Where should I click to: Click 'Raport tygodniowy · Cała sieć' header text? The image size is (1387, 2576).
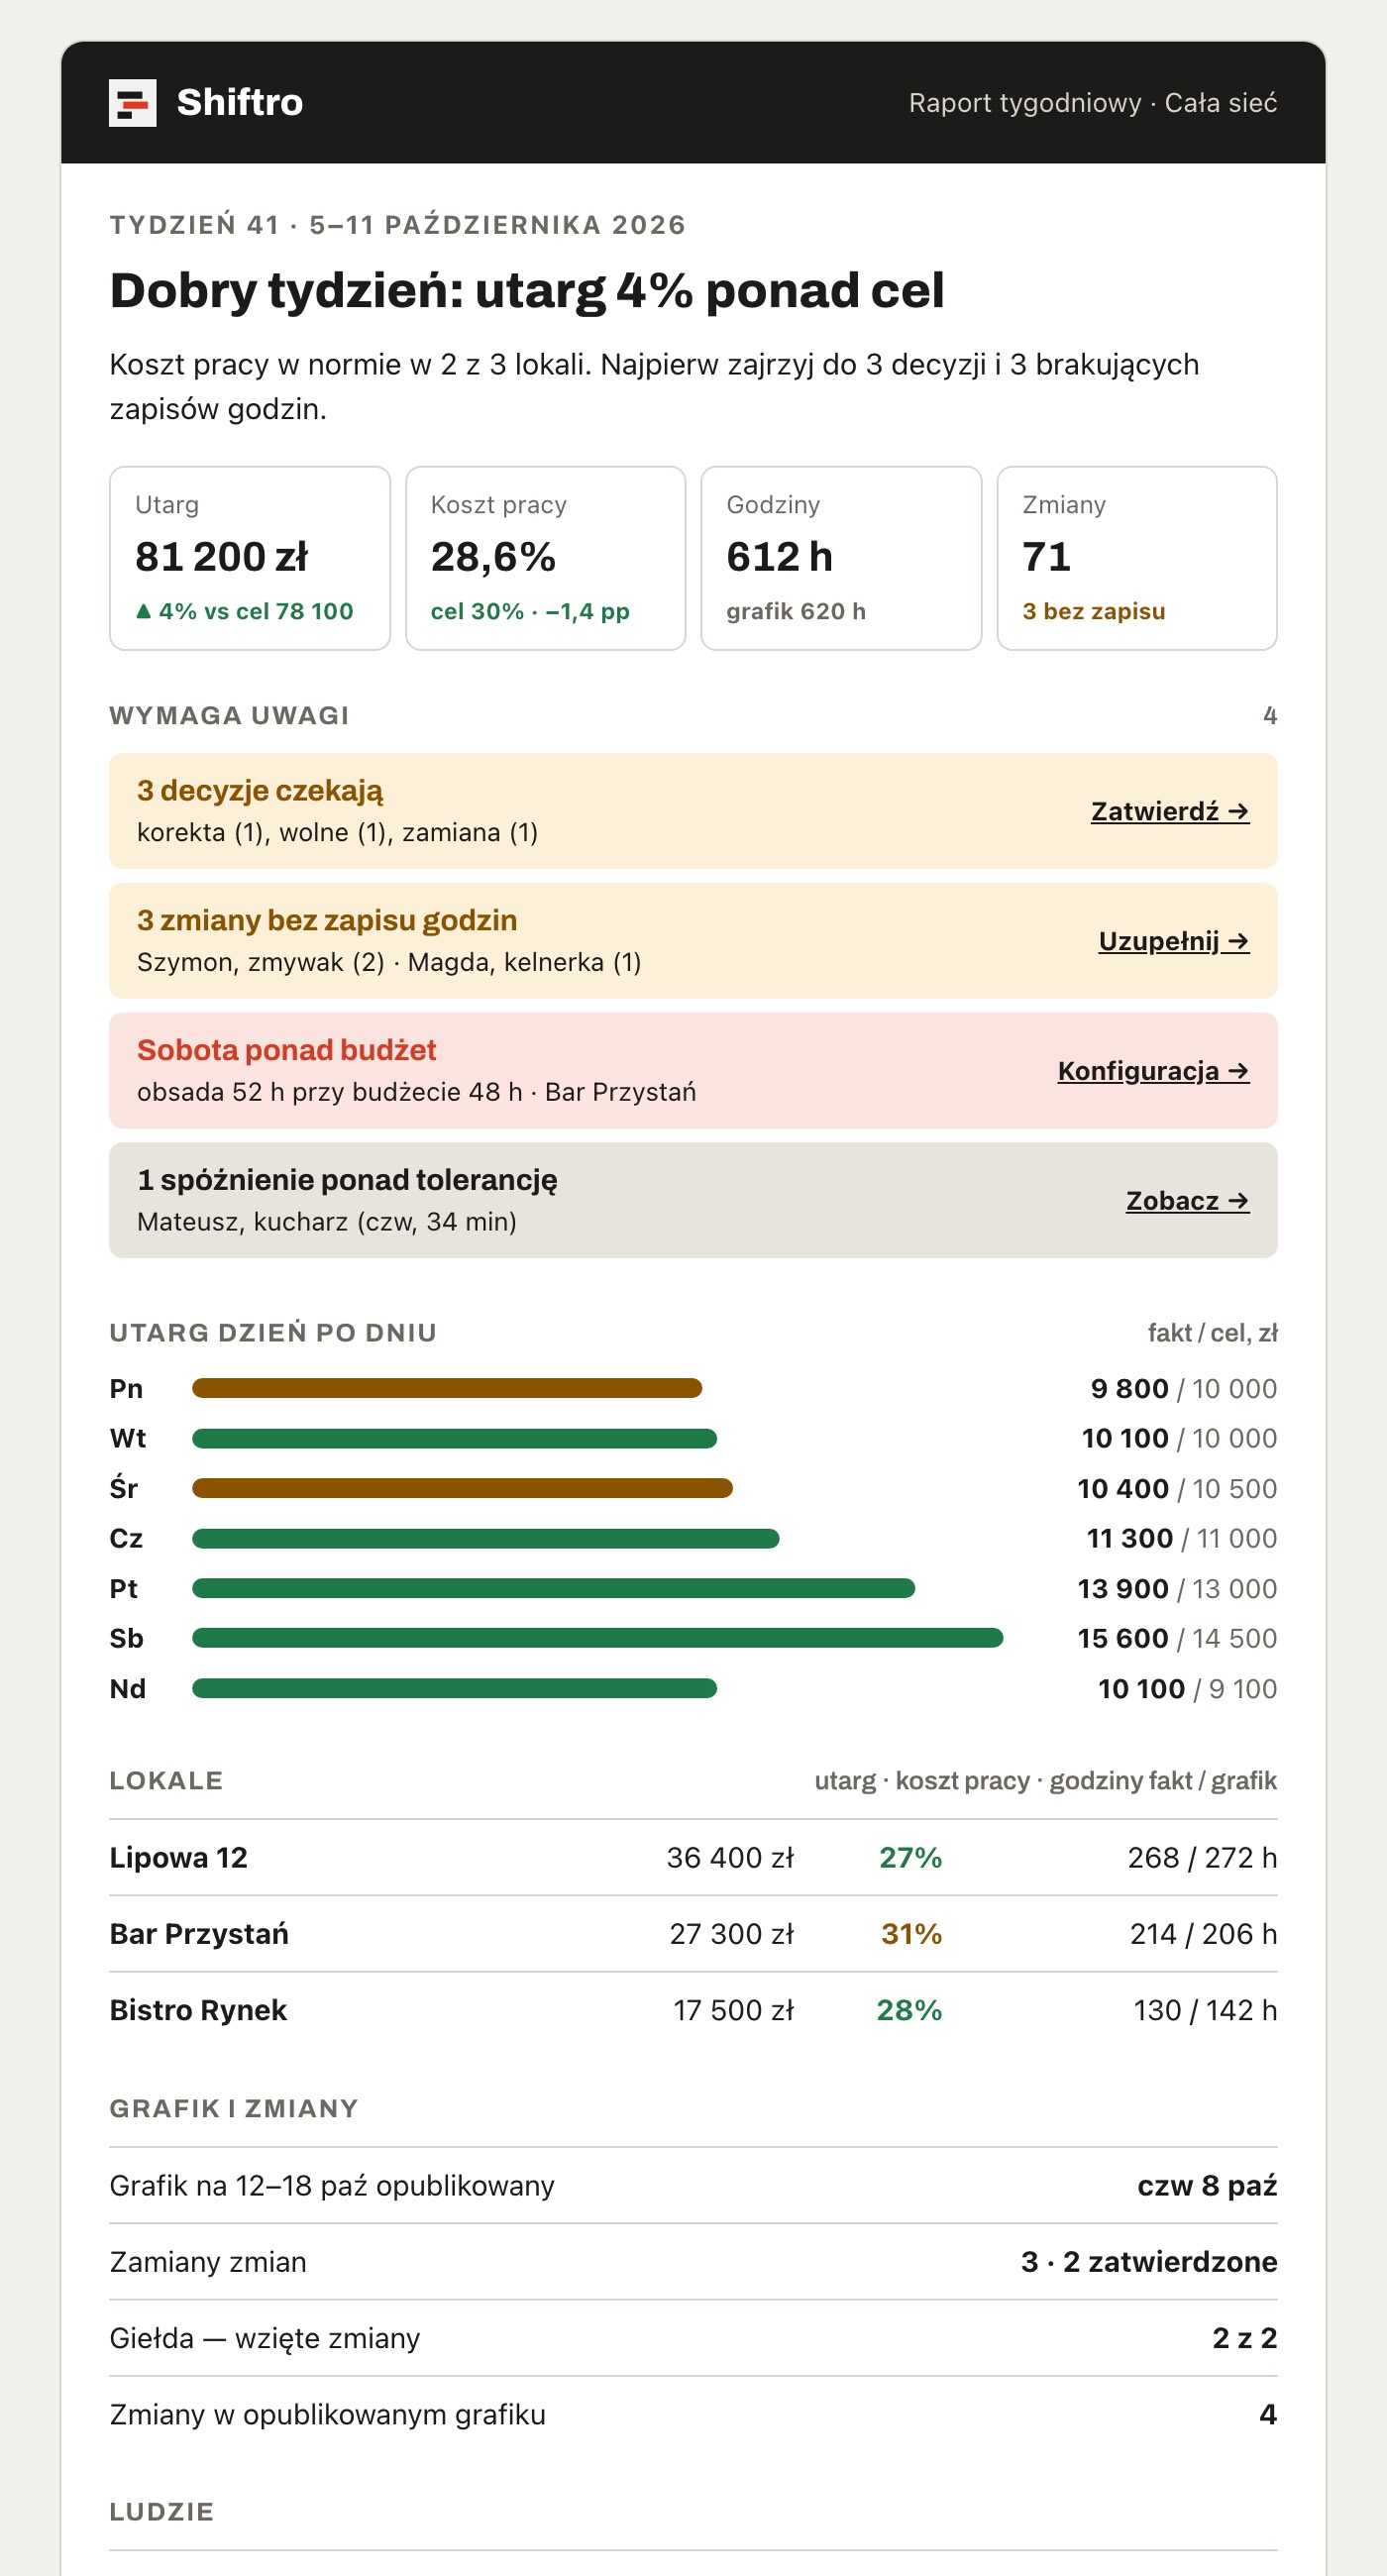[x=1093, y=103]
